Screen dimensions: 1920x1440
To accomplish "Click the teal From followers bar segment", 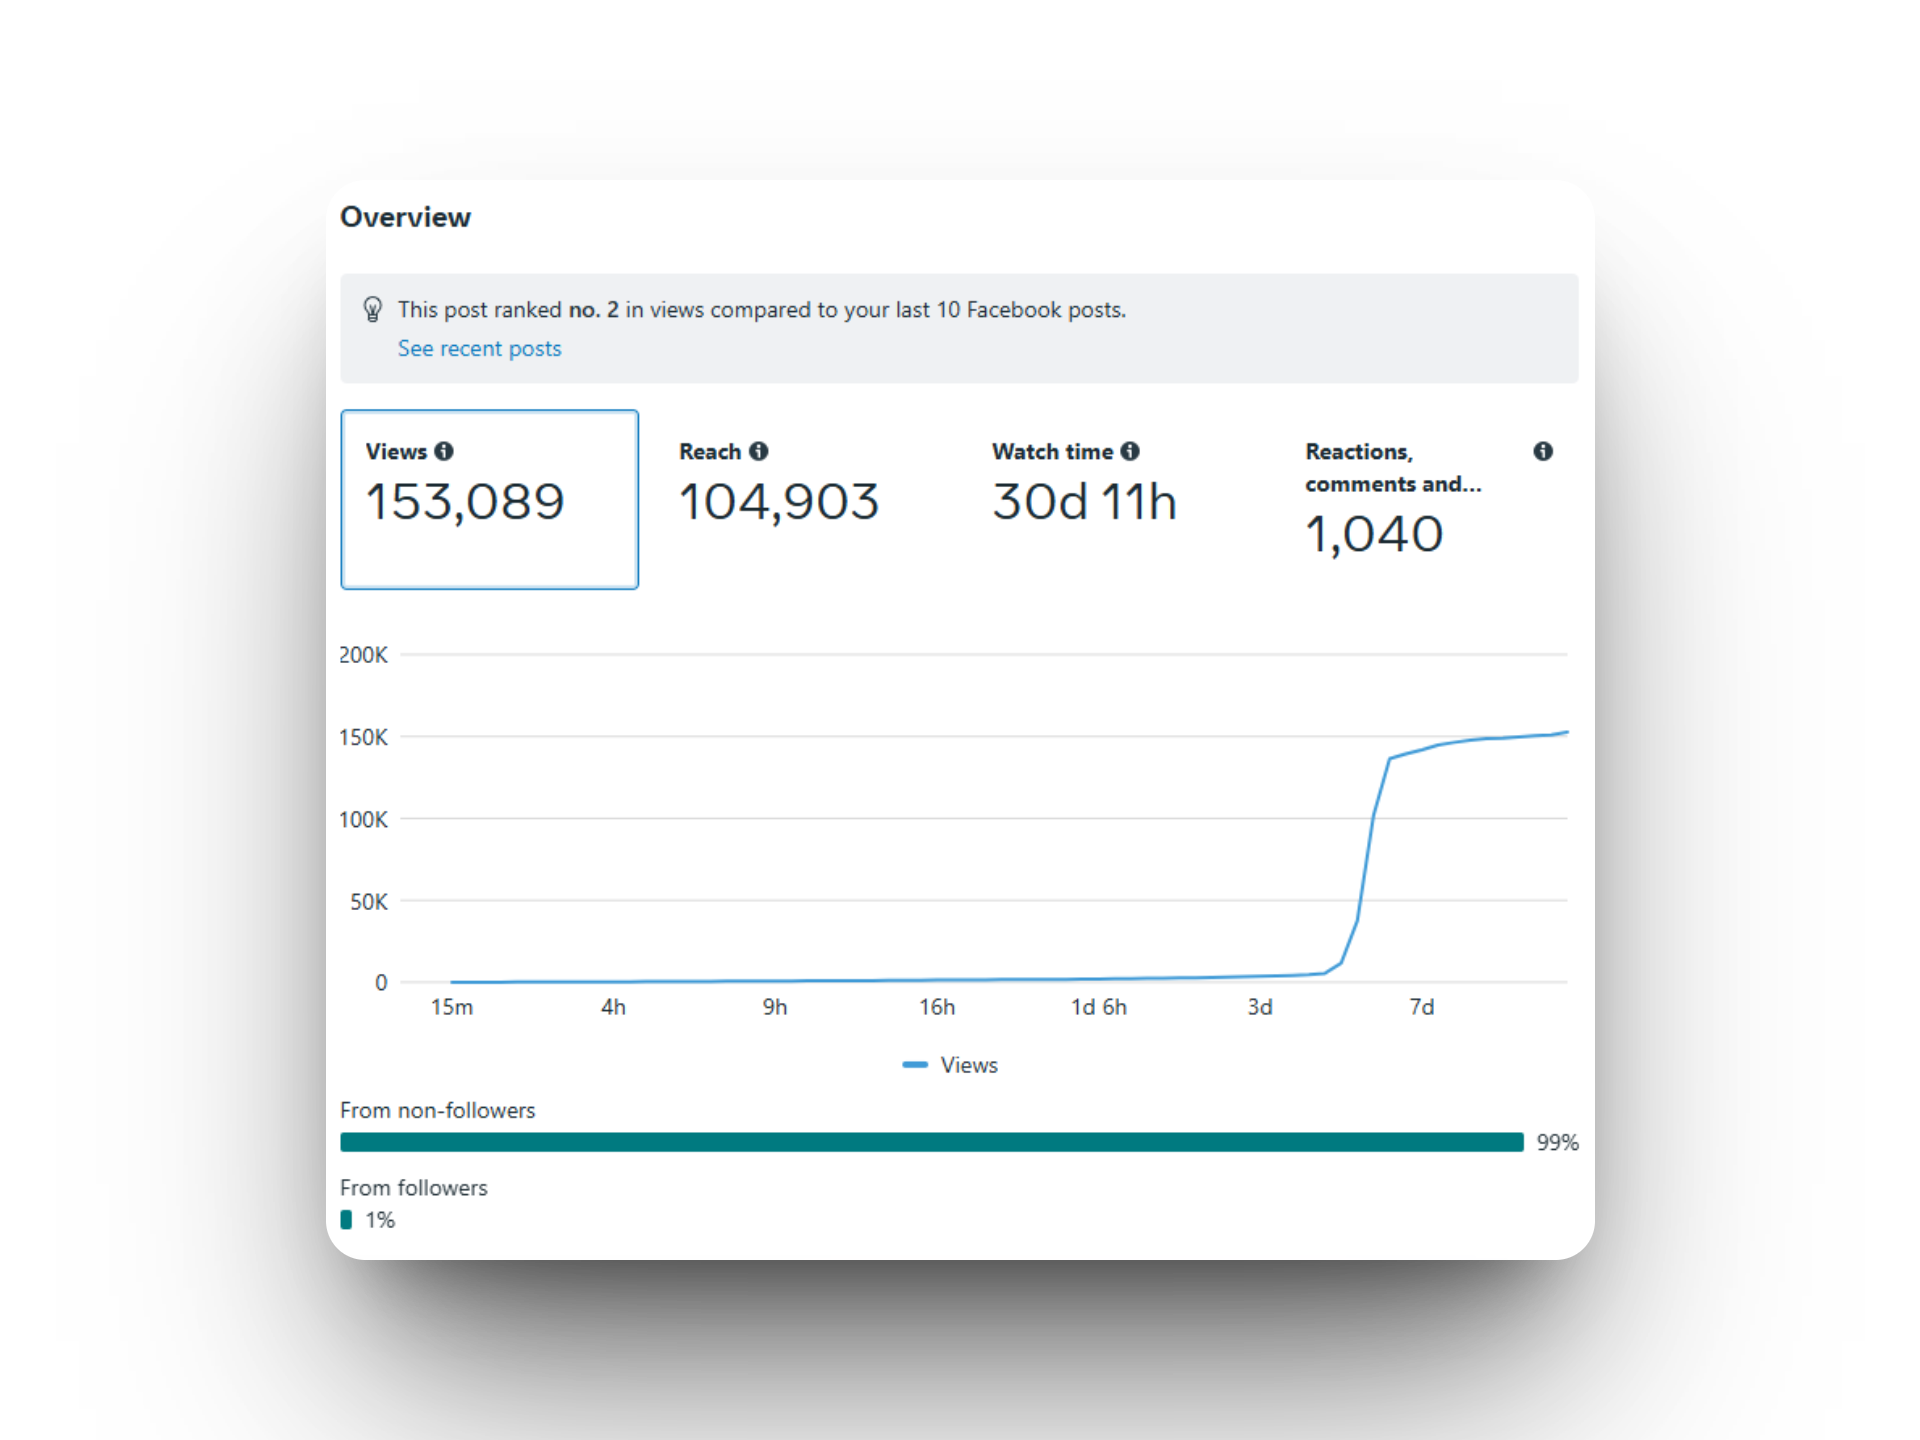I will coord(347,1220).
